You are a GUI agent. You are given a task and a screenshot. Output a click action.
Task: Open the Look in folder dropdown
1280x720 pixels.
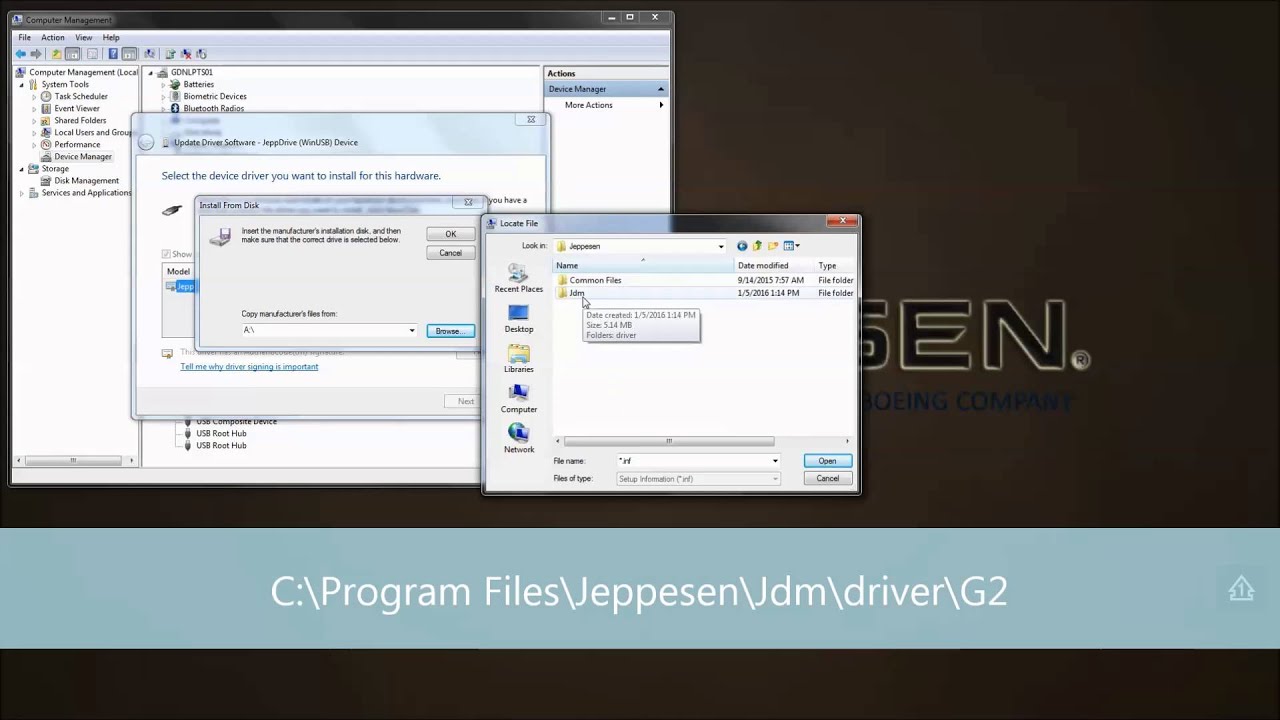720,246
